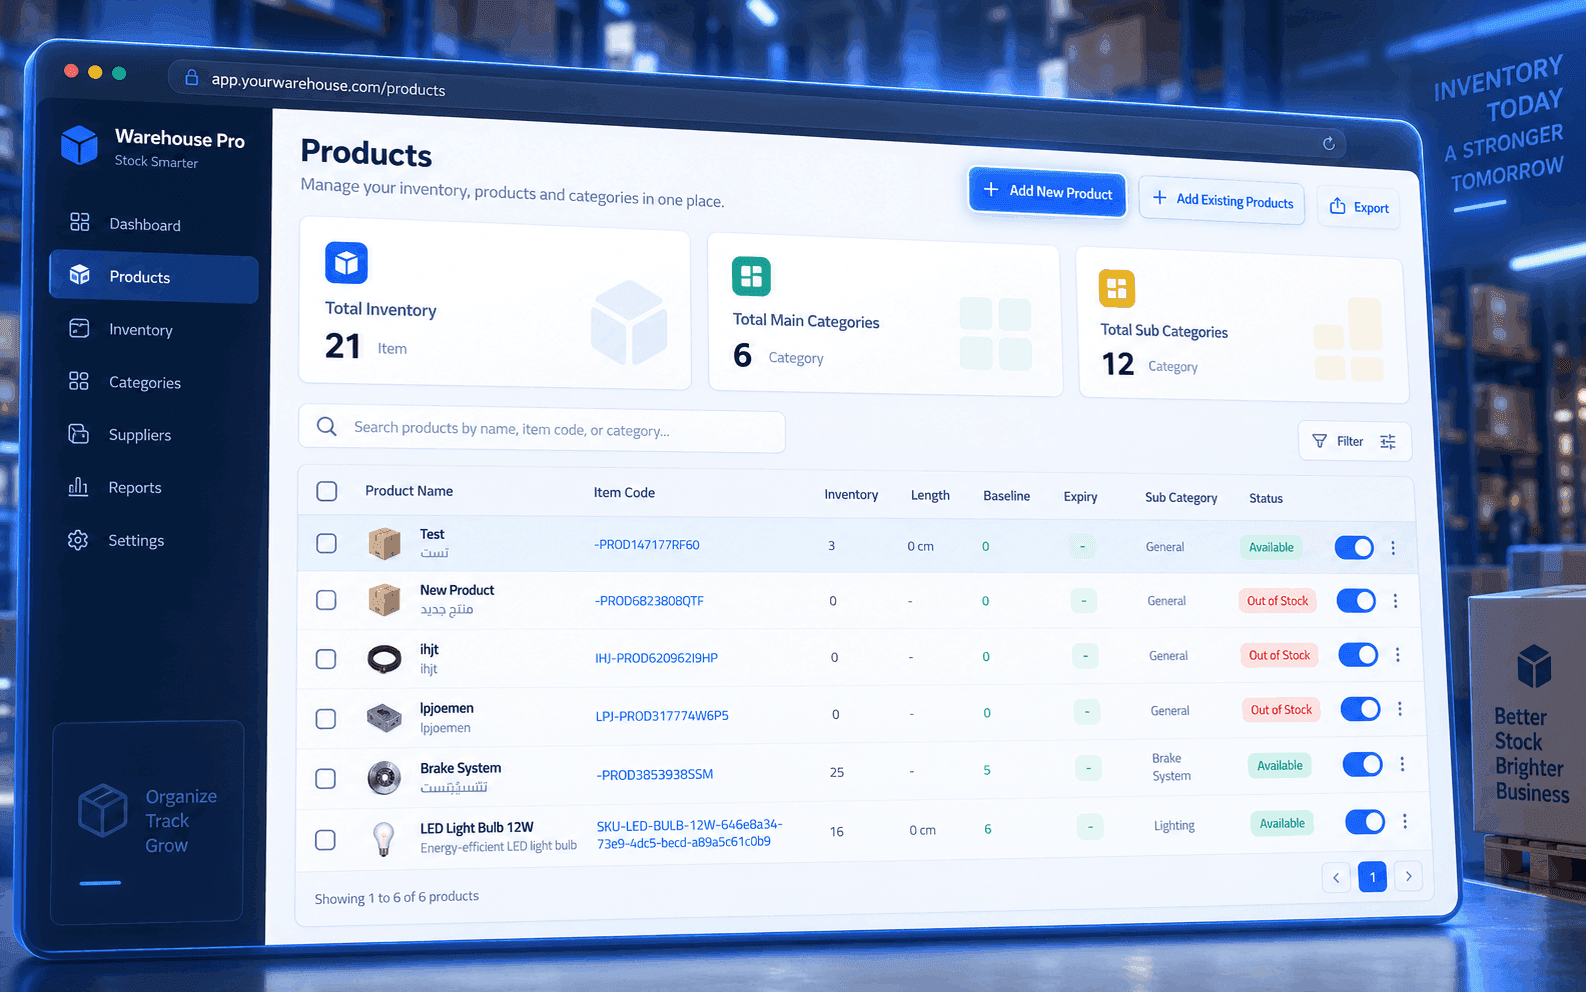1586x992 pixels.
Task: Open the Filter button
Action: 1354,441
